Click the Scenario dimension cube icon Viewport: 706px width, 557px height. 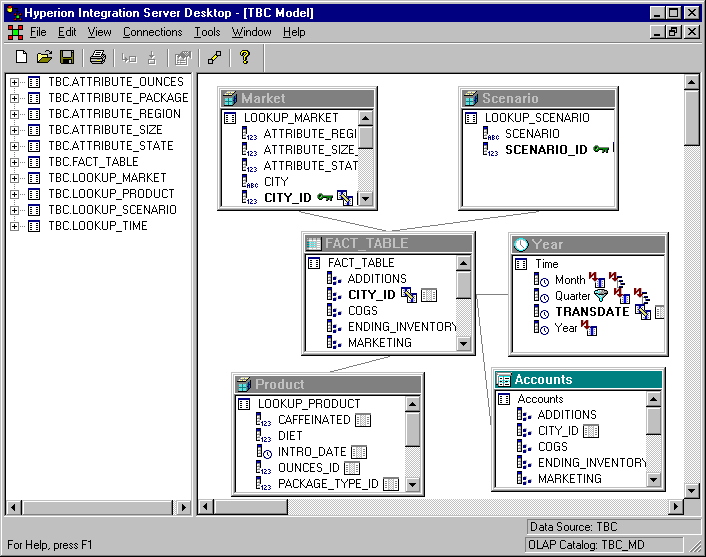click(471, 98)
